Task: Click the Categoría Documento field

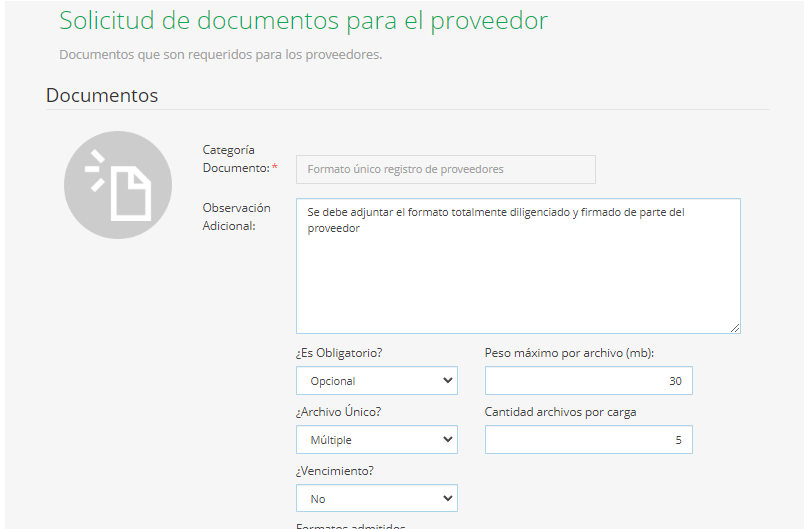Action: 445,169
